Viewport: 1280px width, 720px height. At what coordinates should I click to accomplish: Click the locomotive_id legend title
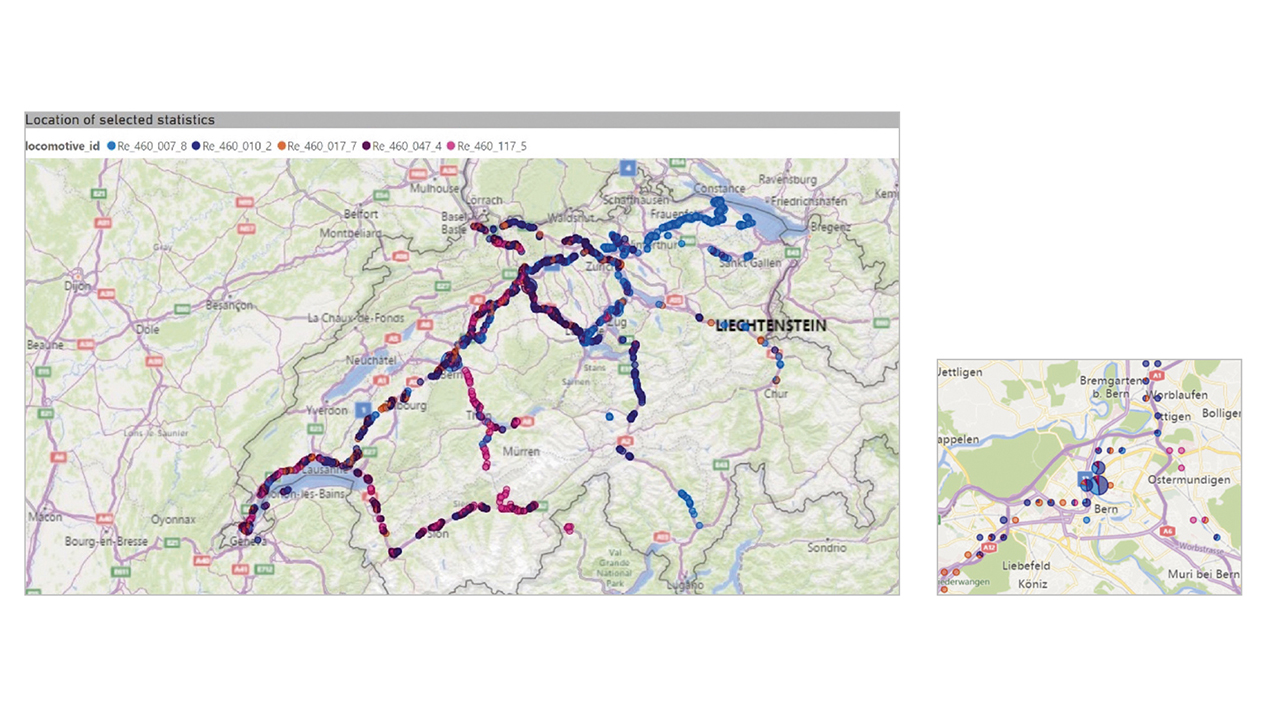pyautogui.click(x=62, y=146)
